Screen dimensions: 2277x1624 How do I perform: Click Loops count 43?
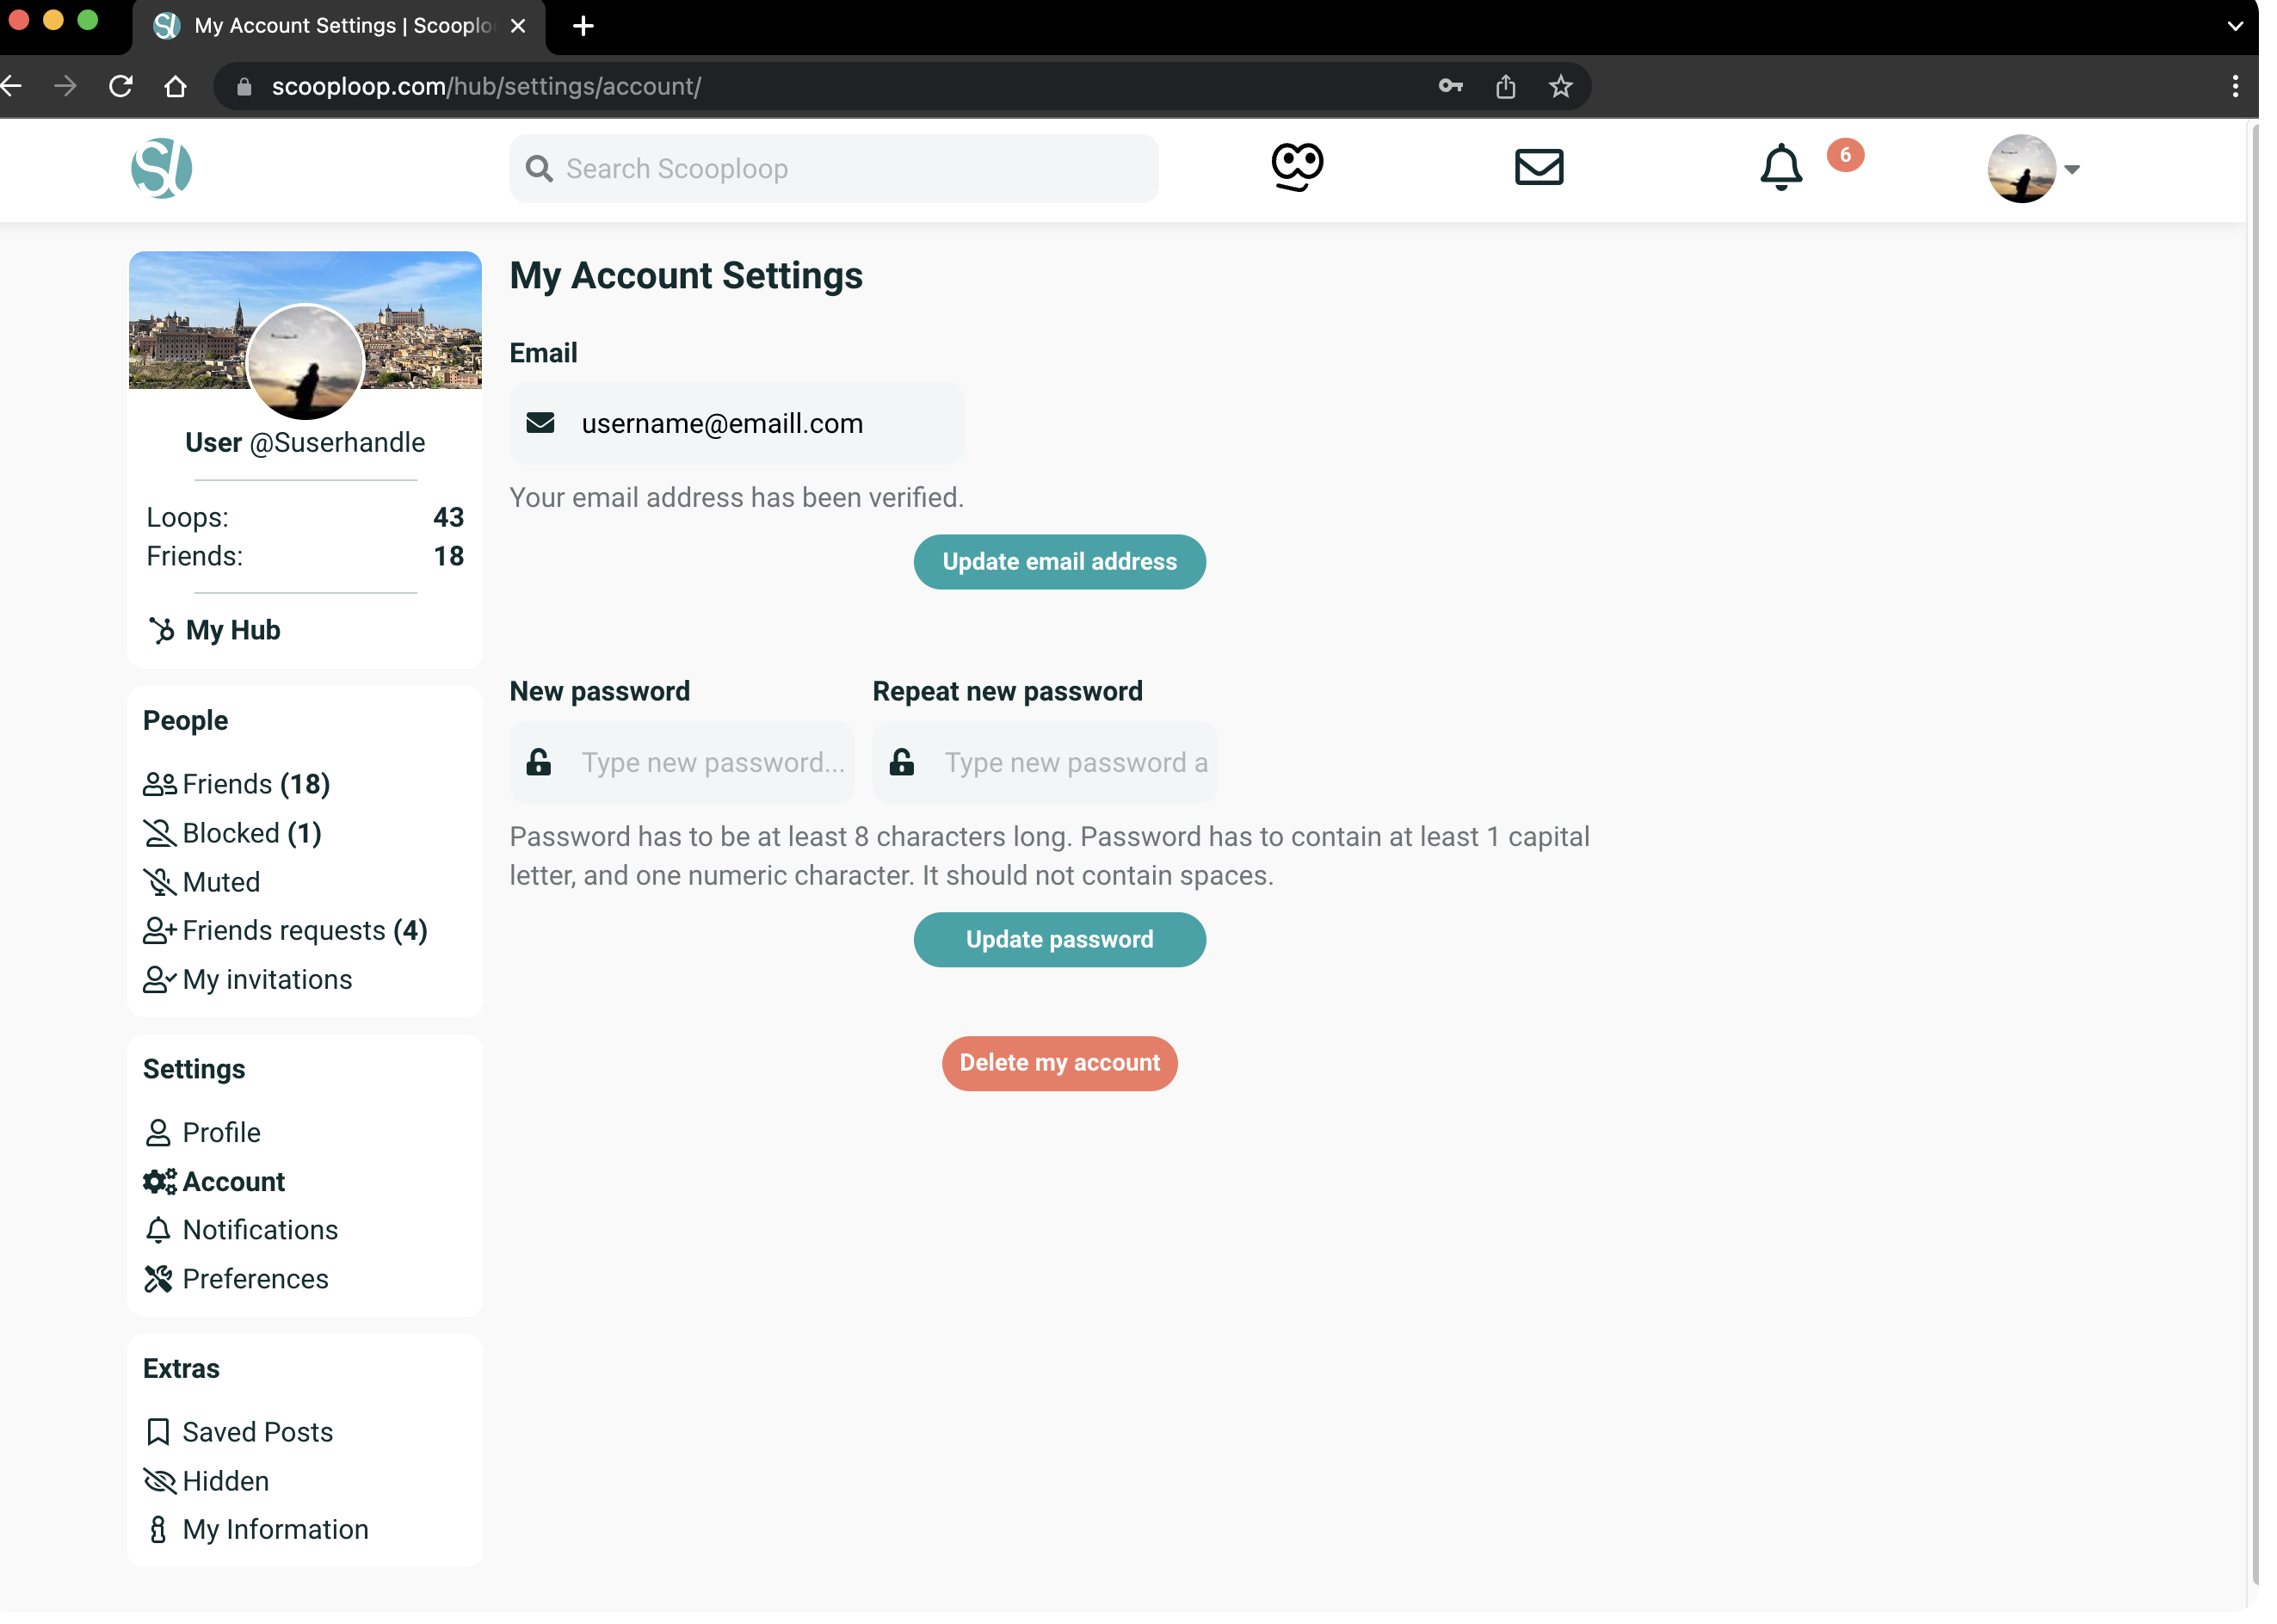pos(449,518)
